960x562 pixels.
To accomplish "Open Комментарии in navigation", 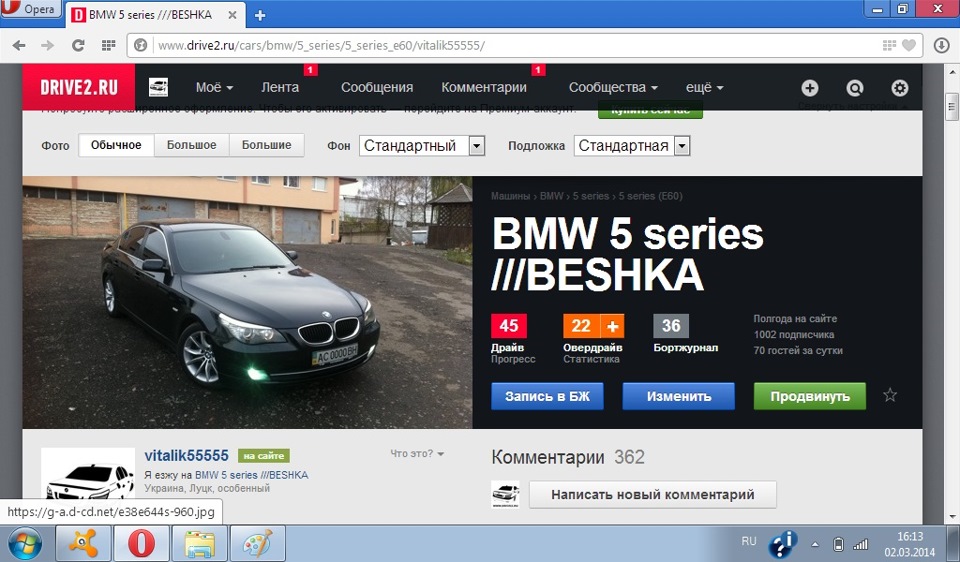I will pyautogui.click(x=484, y=88).
